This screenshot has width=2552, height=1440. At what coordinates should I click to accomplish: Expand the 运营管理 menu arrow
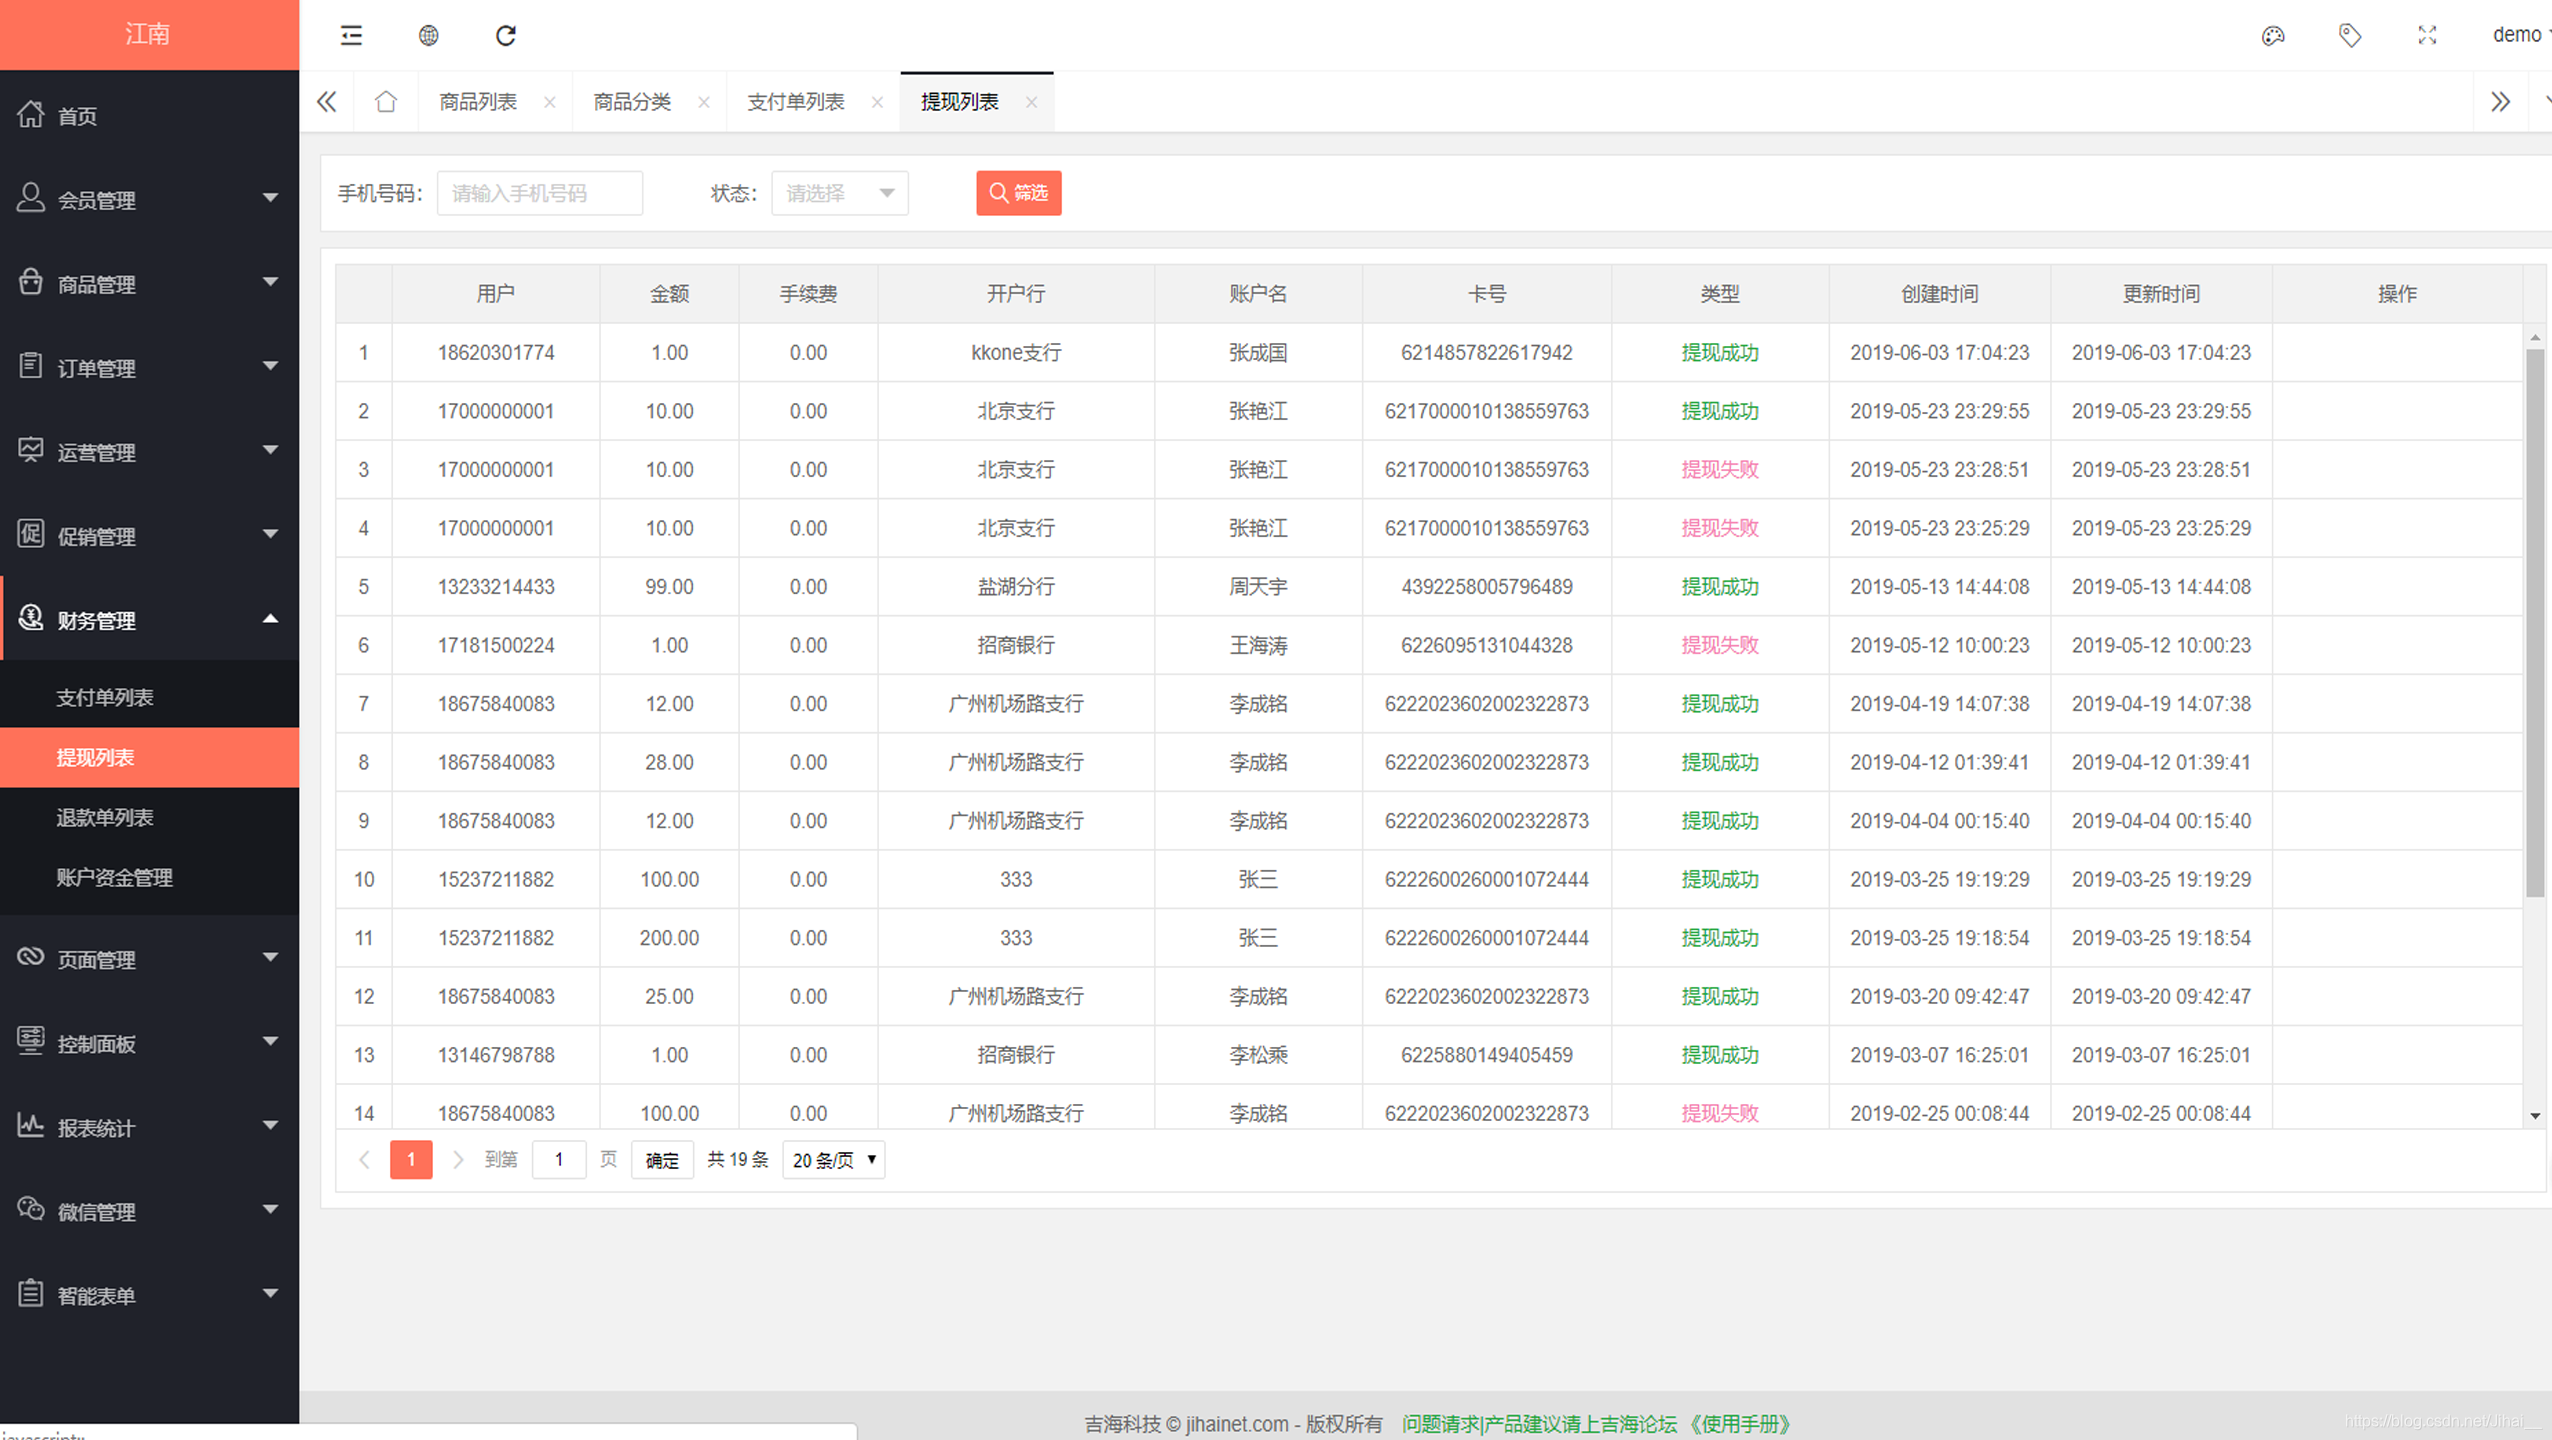[x=270, y=450]
